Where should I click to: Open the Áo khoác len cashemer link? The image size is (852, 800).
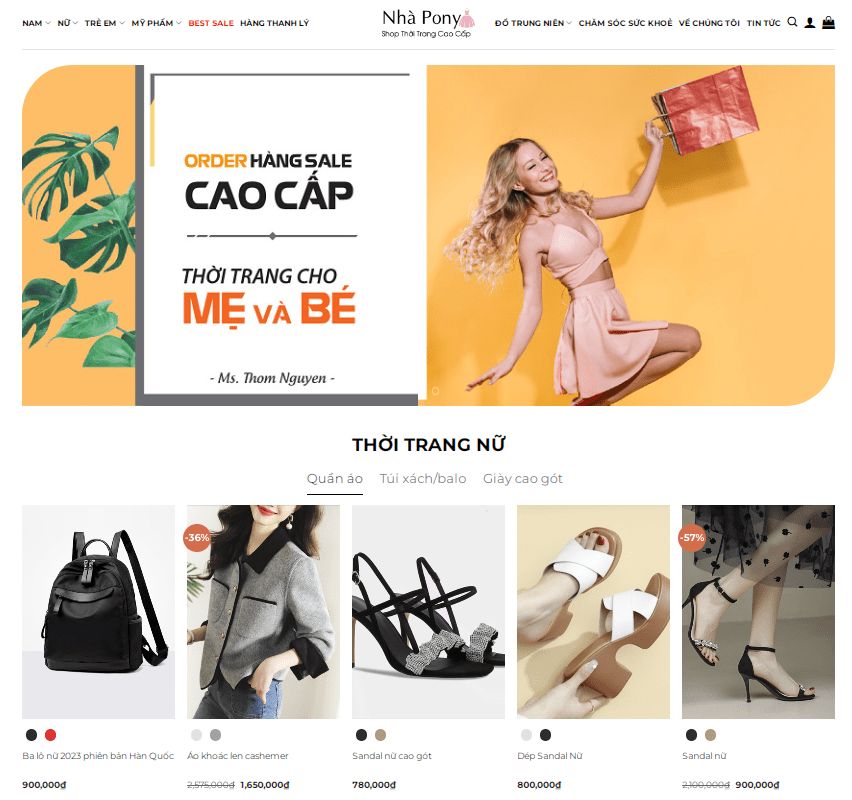(237, 755)
